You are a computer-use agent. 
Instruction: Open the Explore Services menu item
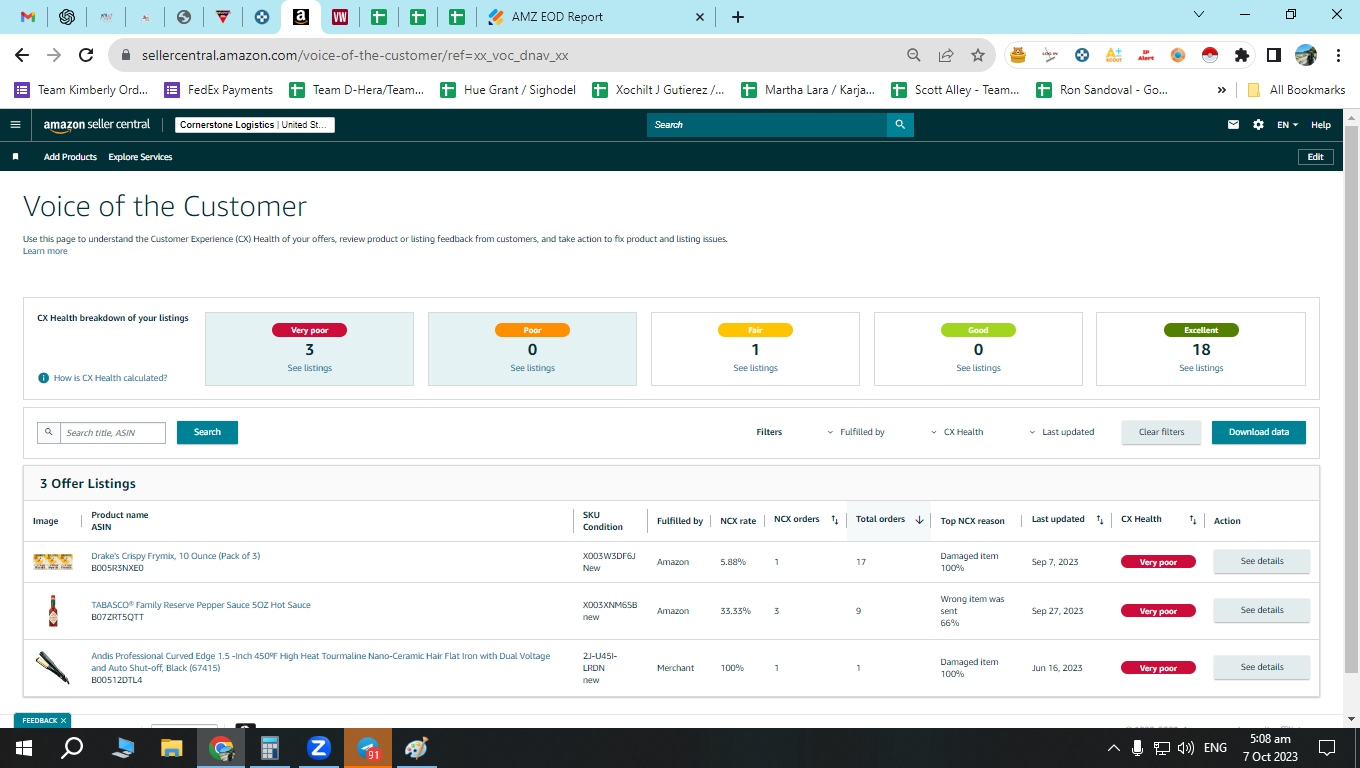point(140,157)
